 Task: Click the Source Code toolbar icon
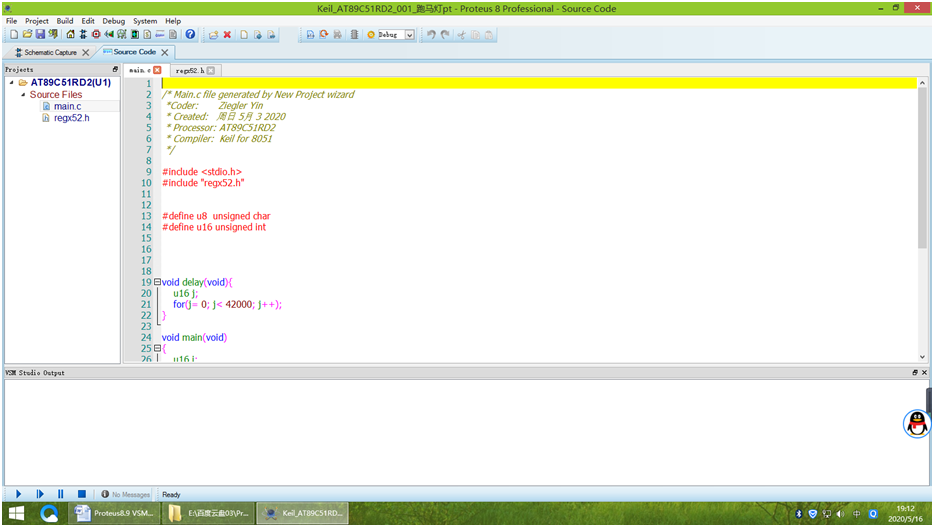pyautogui.click(x=160, y=35)
